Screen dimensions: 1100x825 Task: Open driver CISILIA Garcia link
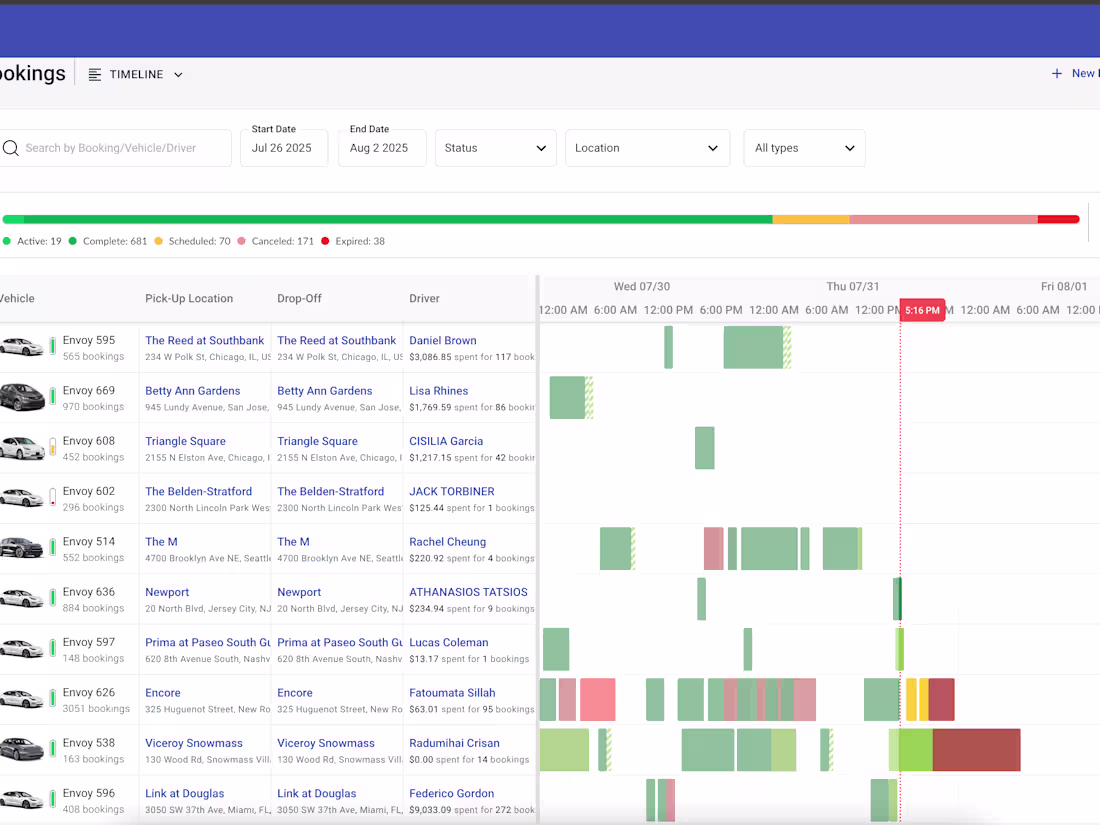446,441
